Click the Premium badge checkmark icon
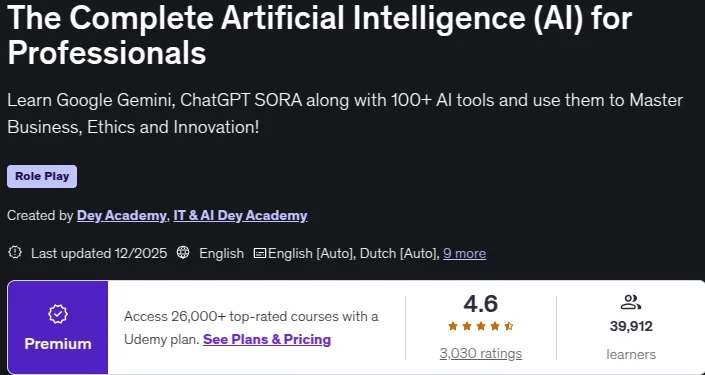Screen dimensions: 705x375 pyautogui.click(x=58, y=315)
